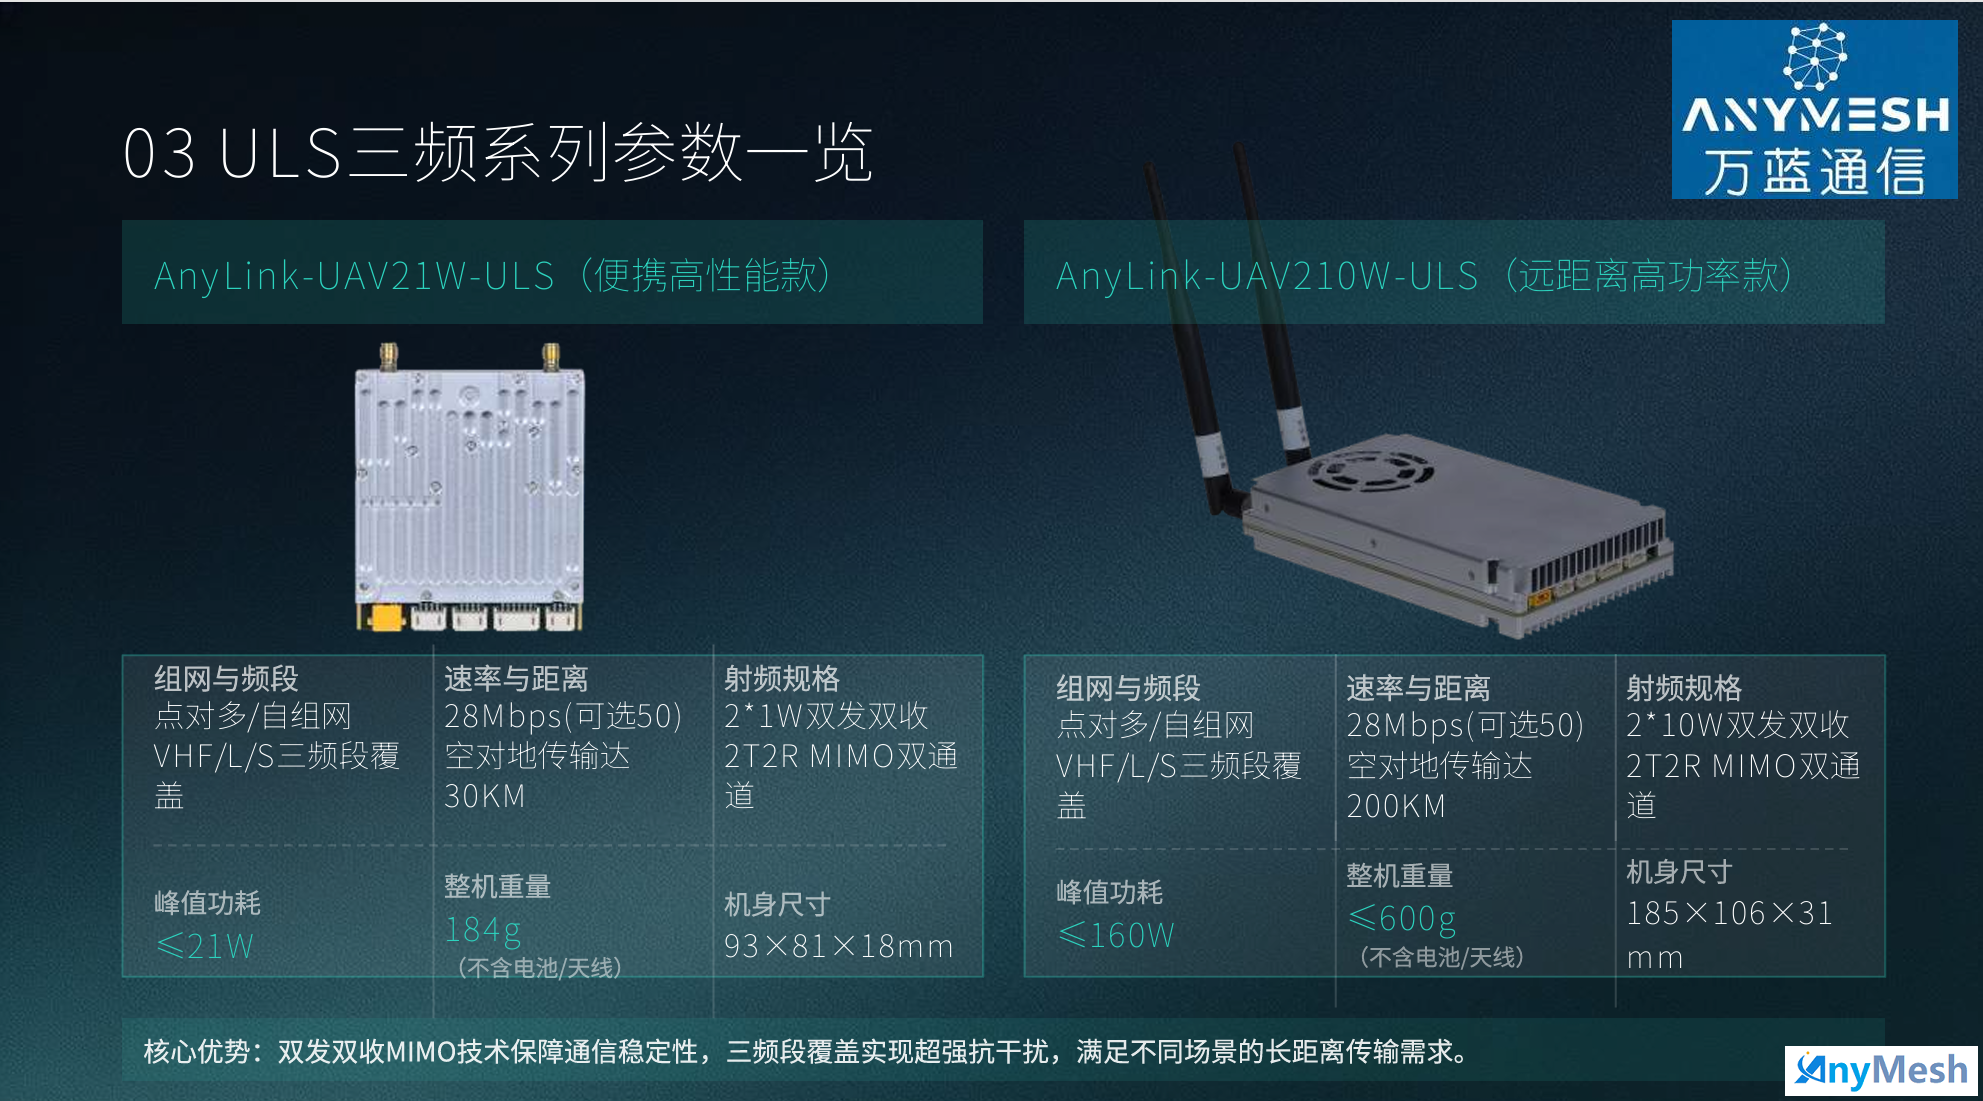Image resolution: width=1983 pixels, height=1101 pixels.
Task: Click the "≤160W" peak power value
Action: pyautogui.click(x=1115, y=935)
